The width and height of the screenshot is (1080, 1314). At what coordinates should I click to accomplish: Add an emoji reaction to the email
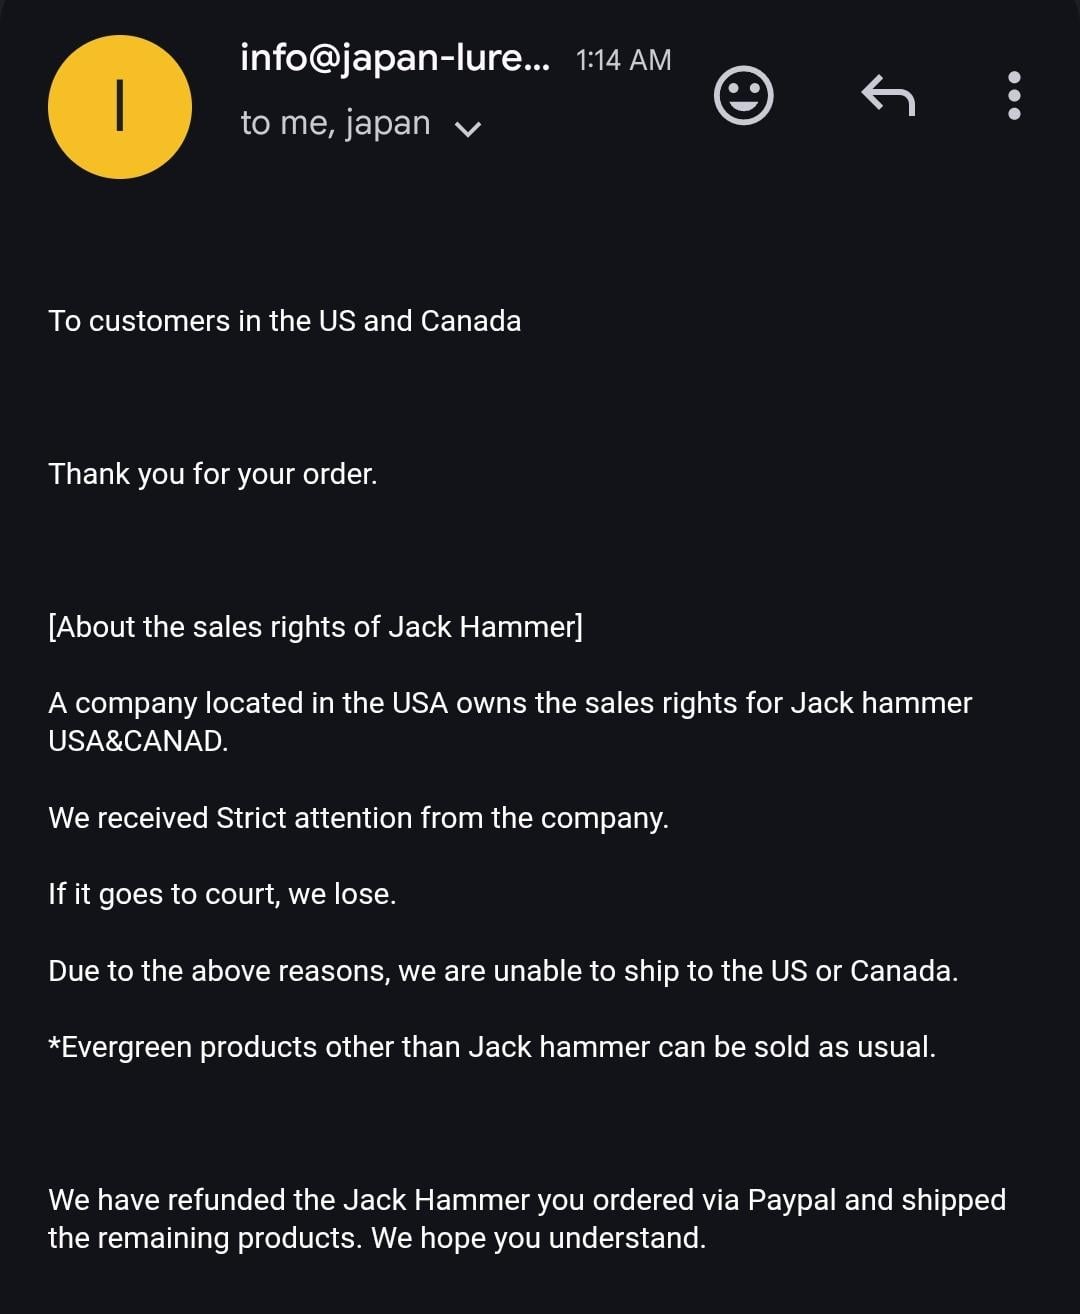click(743, 96)
